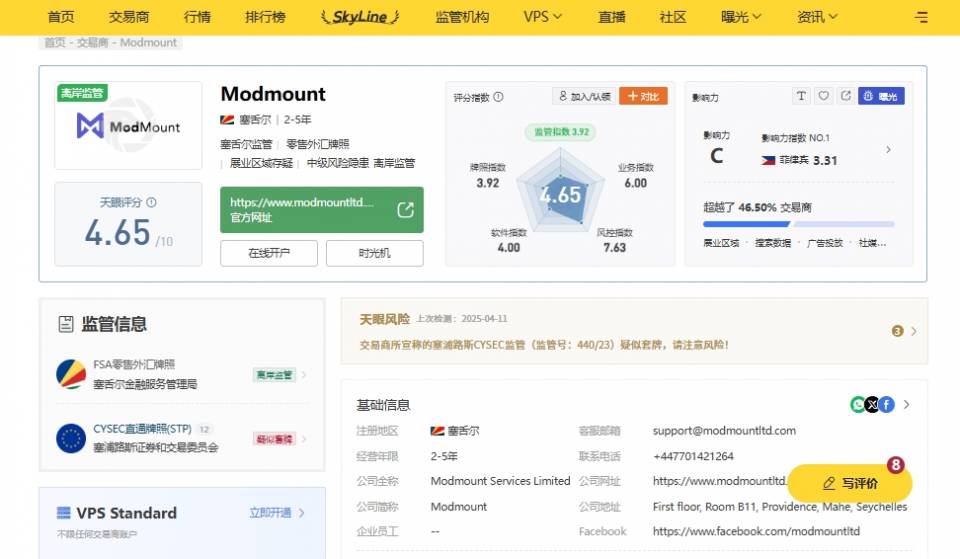Open the official website green button
960x559 pixels.
coord(321,209)
